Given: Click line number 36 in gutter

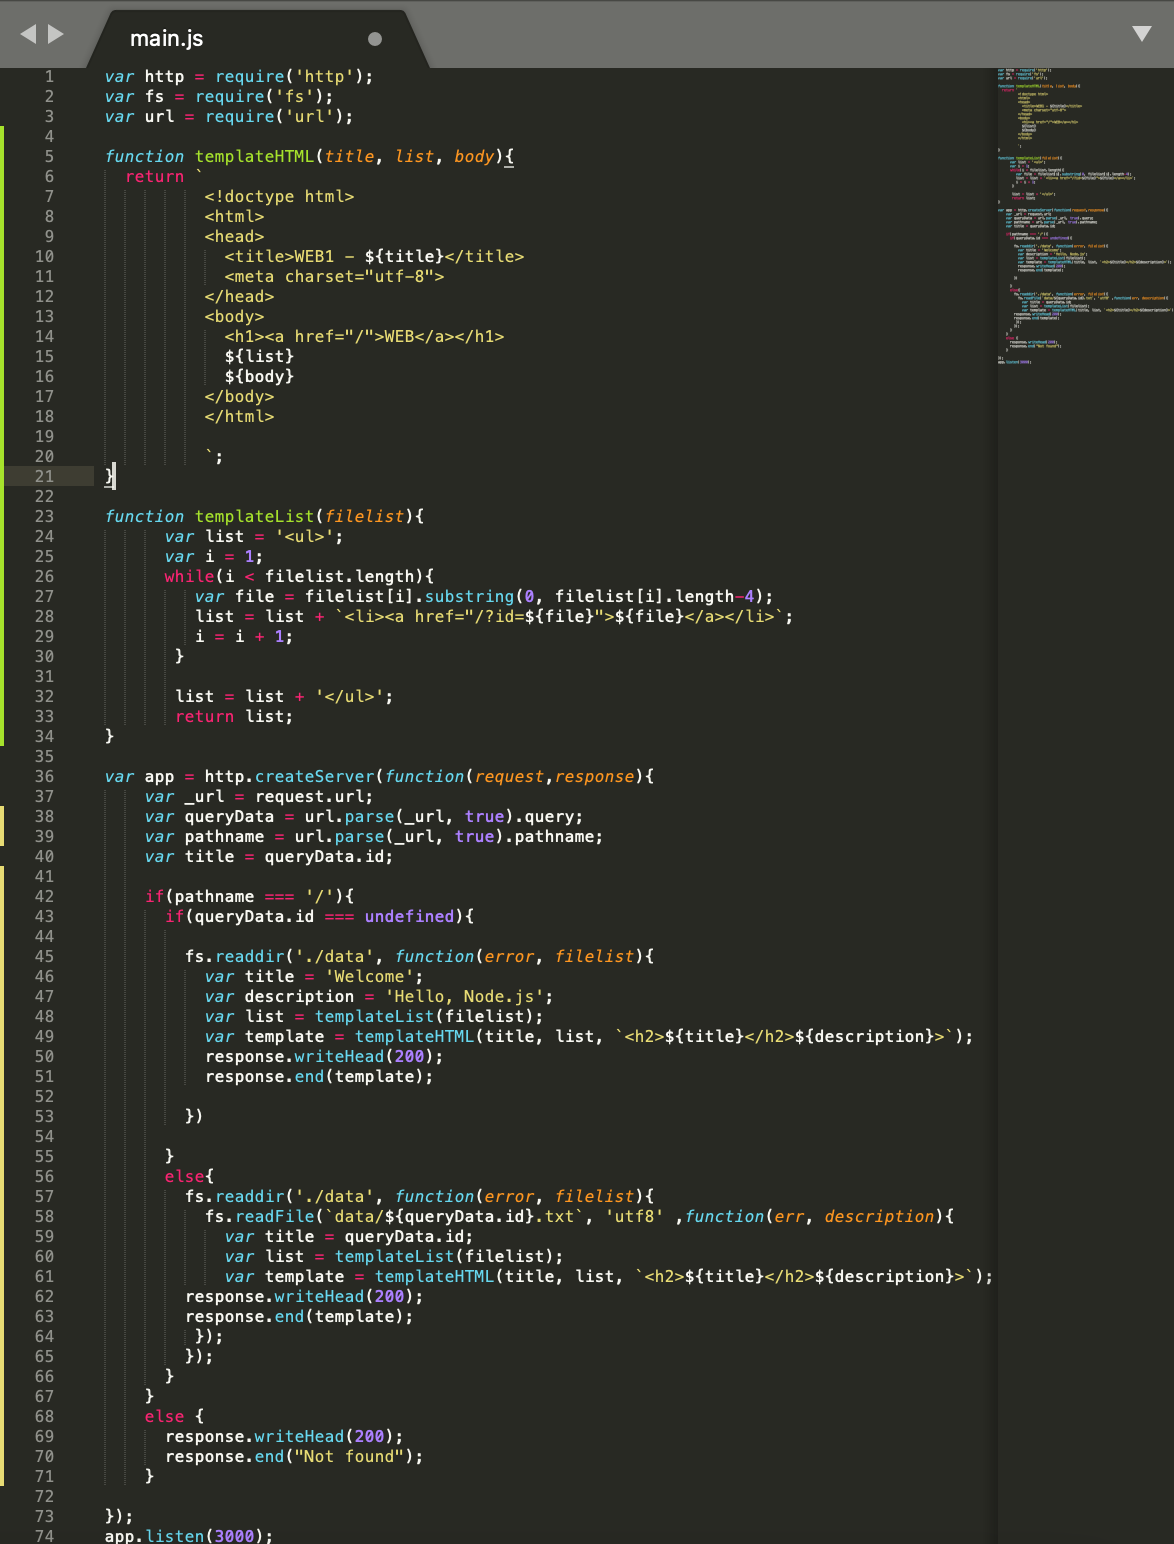Looking at the screenshot, I should [x=44, y=776].
